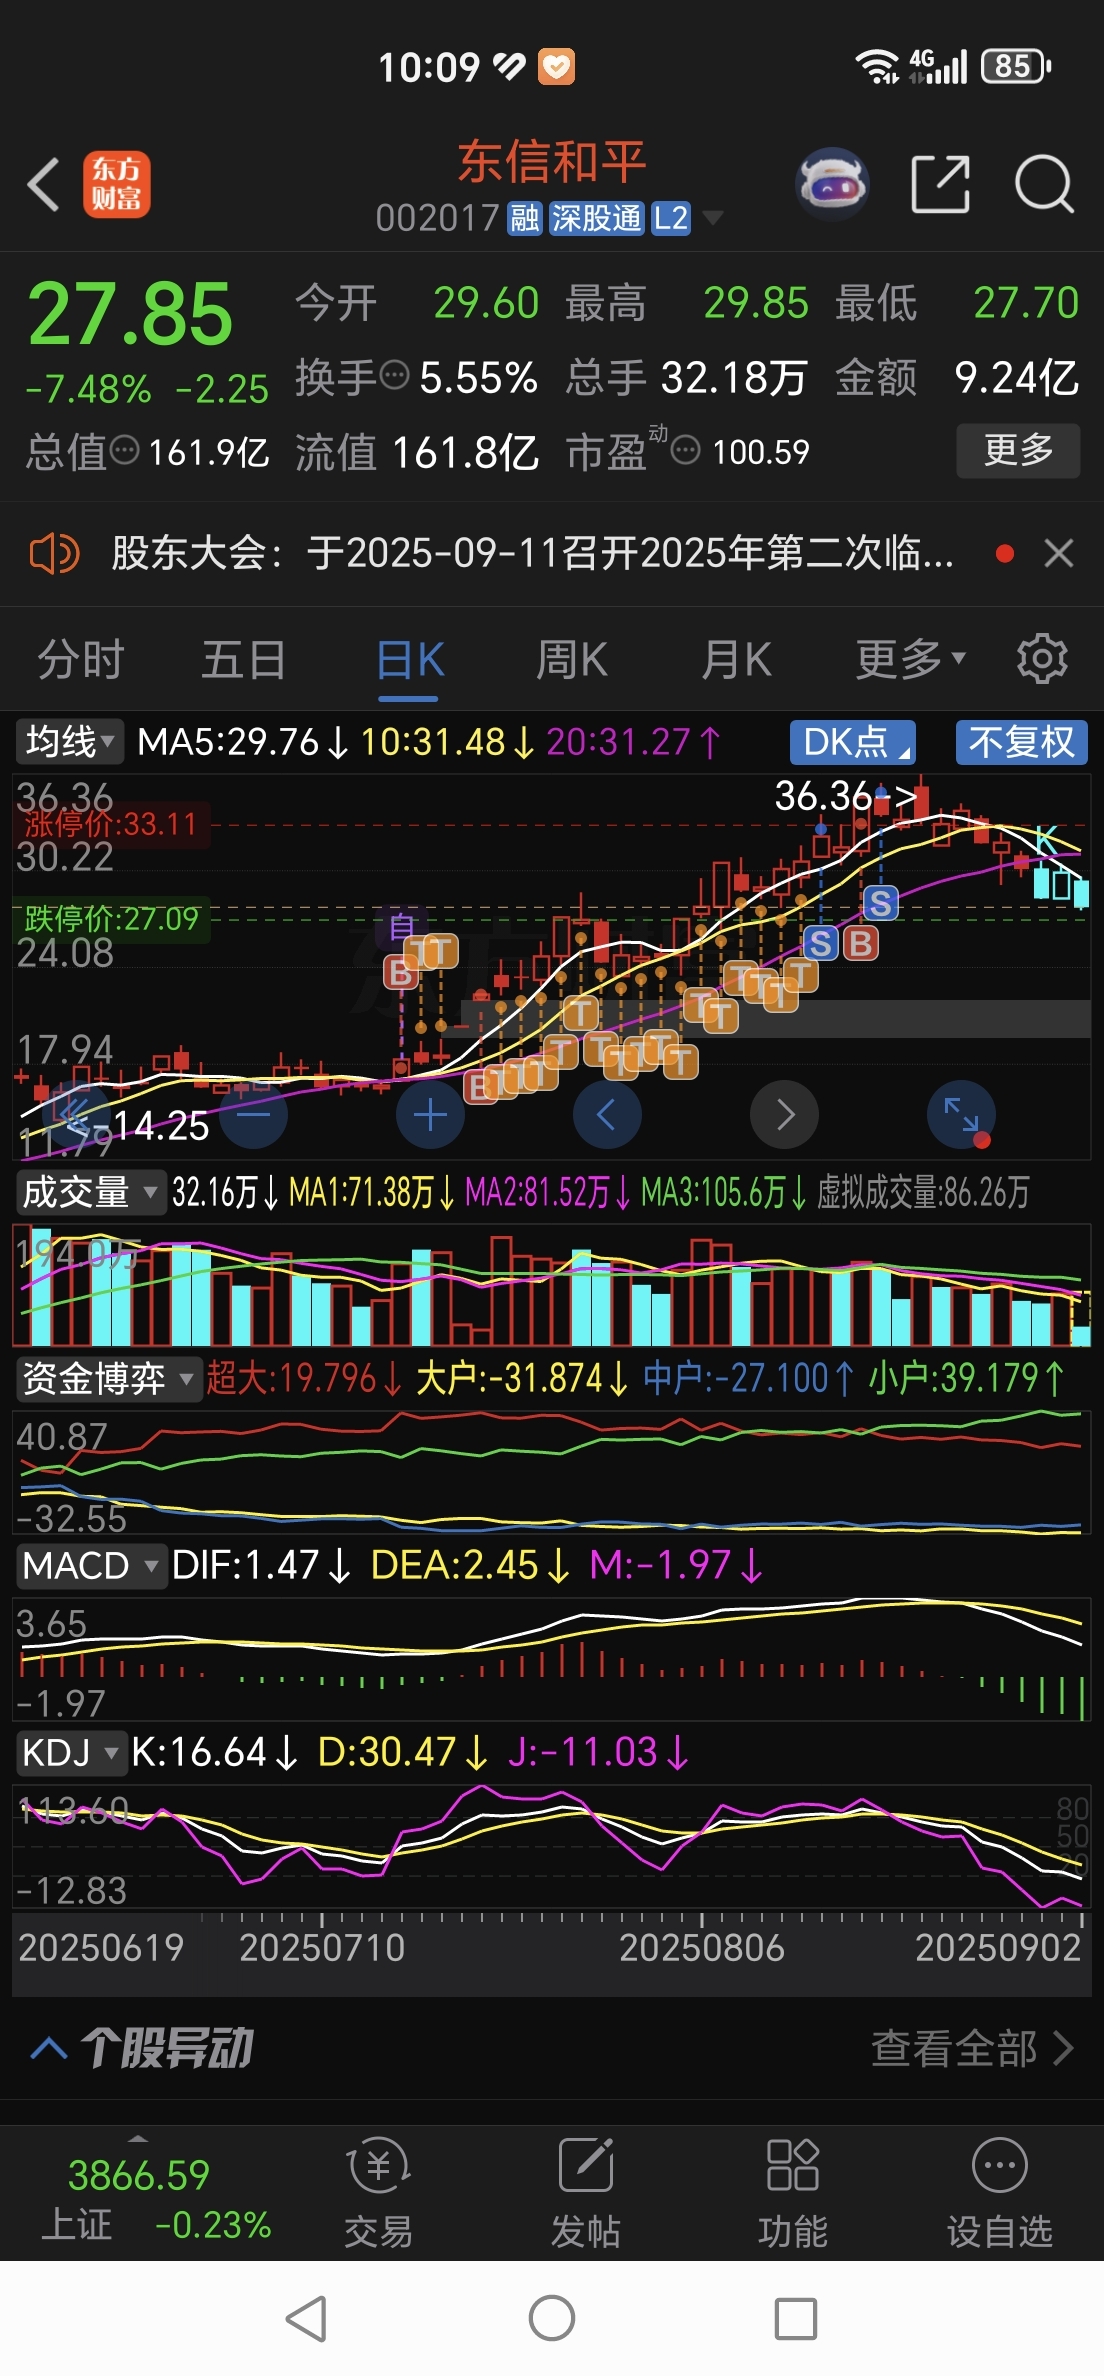Switch to the 五日 tab
1104x2376 pixels.
tap(244, 660)
